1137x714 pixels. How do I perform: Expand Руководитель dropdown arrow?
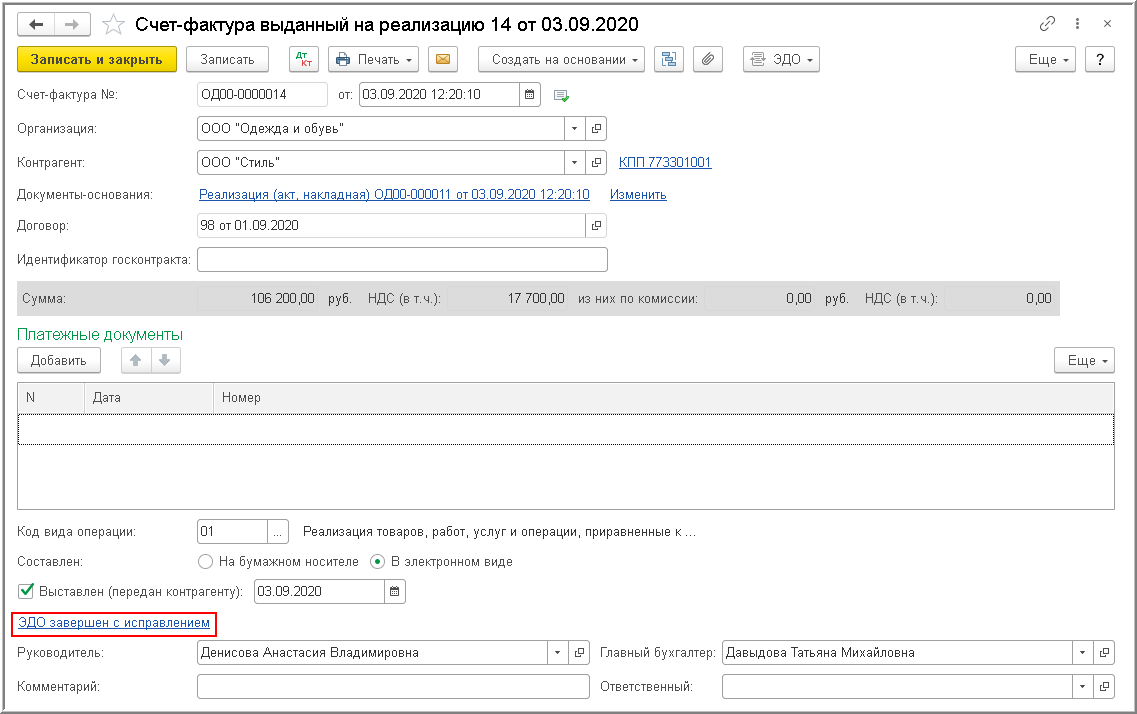coord(558,652)
